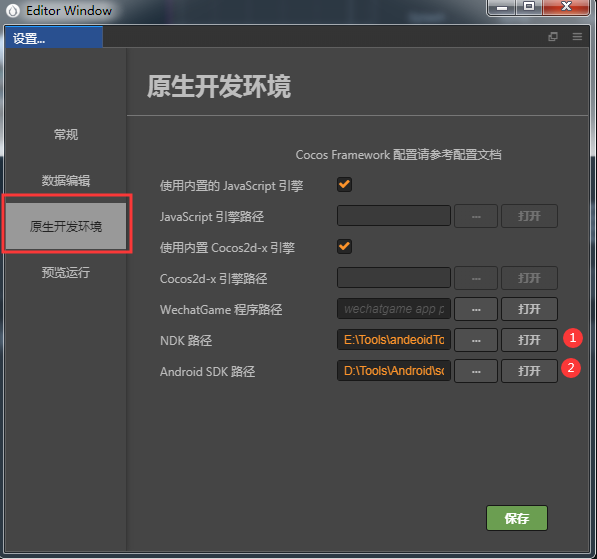597x559 pixels.
Task: Click the 保存 button
Action: 517,518
